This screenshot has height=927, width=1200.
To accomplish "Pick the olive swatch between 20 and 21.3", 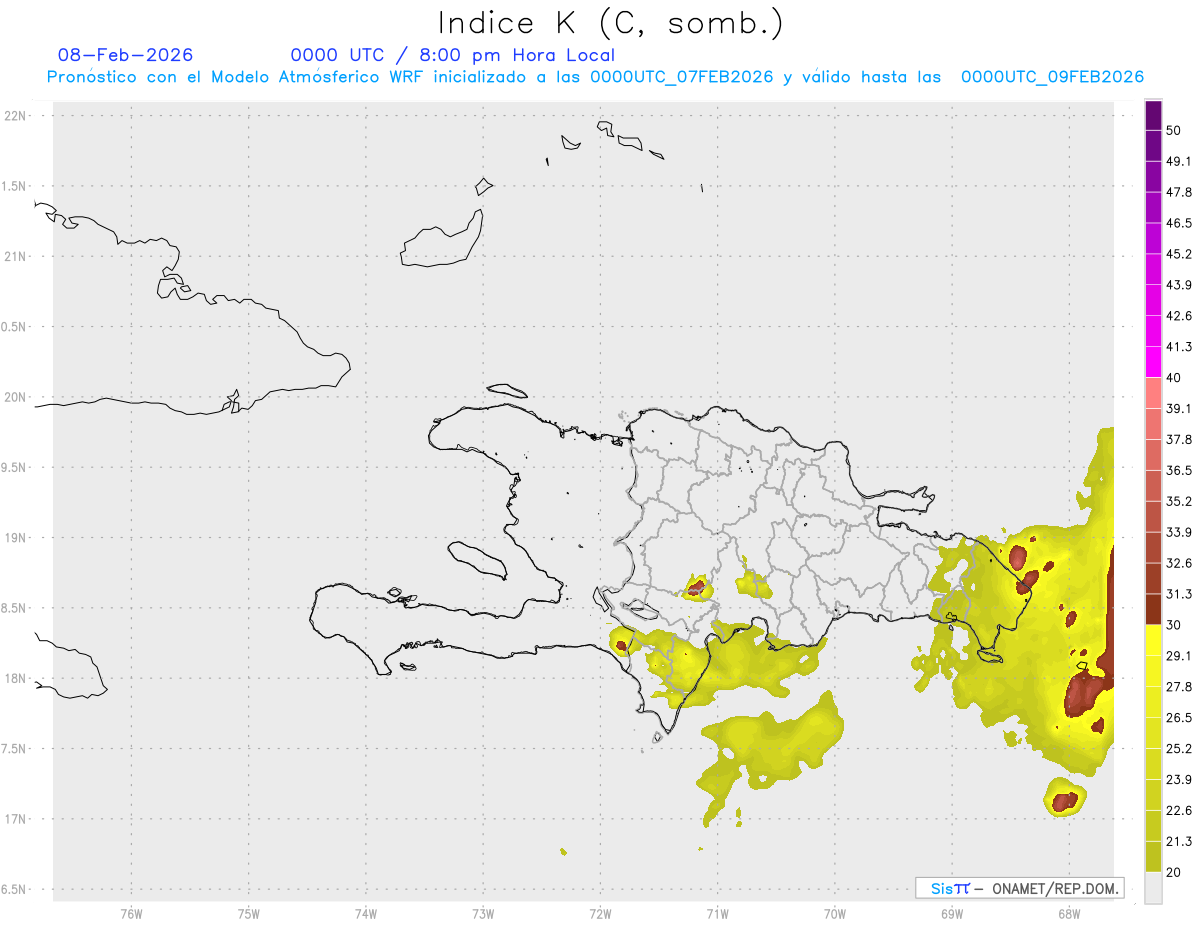I will (x=1153, y=857).
